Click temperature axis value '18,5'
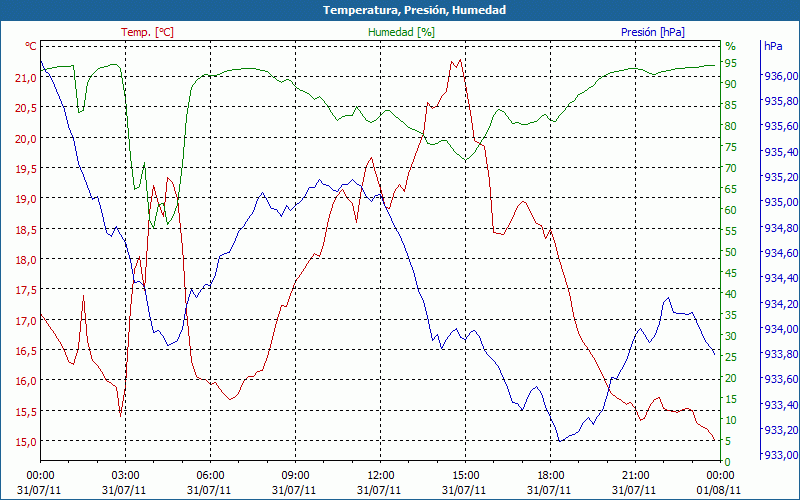 (x=26, y=229)
